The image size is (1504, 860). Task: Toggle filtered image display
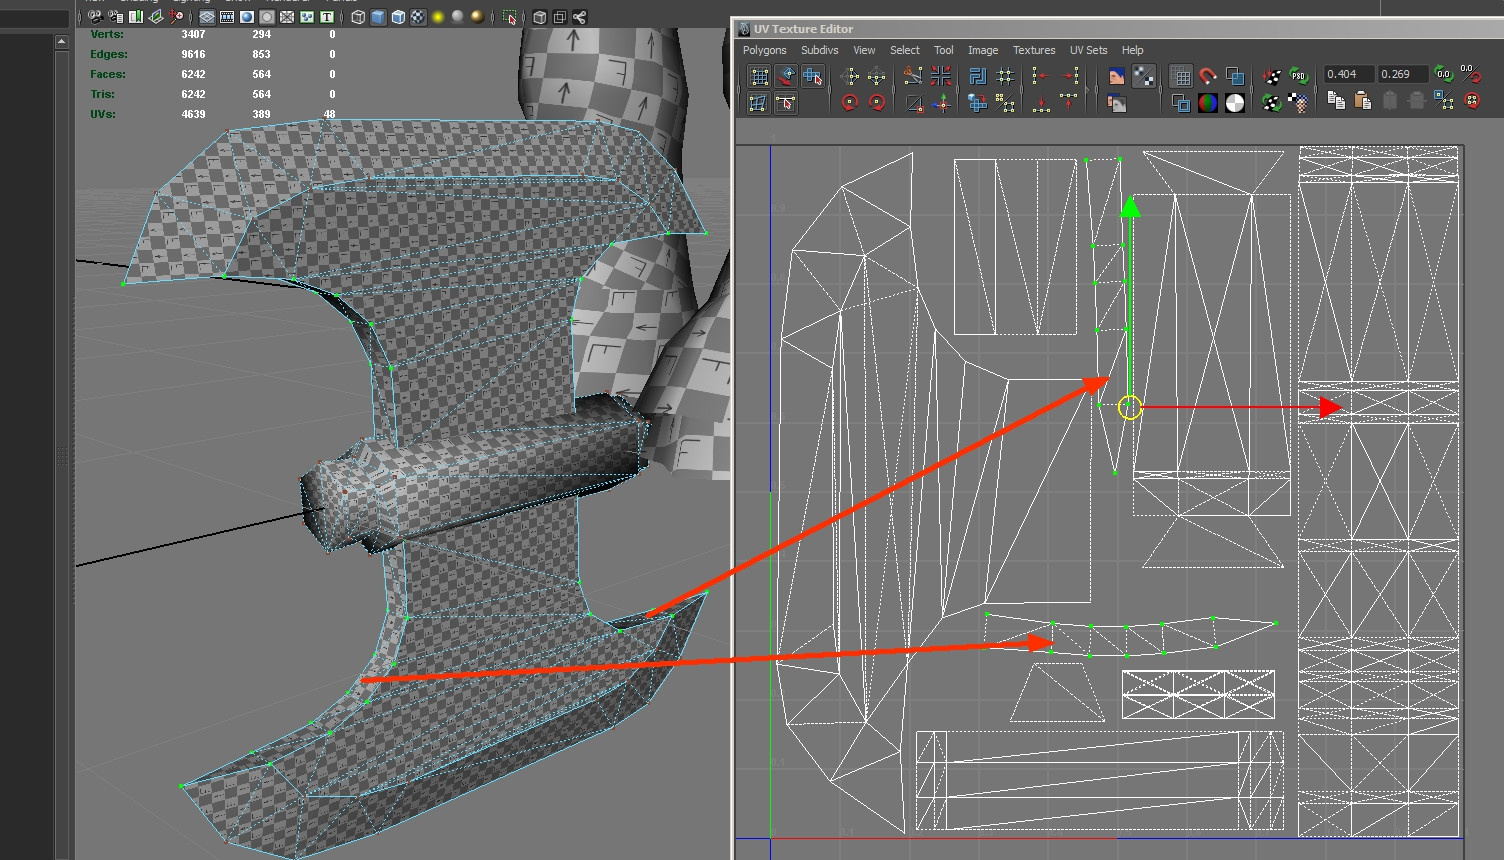pos(1144,77)
